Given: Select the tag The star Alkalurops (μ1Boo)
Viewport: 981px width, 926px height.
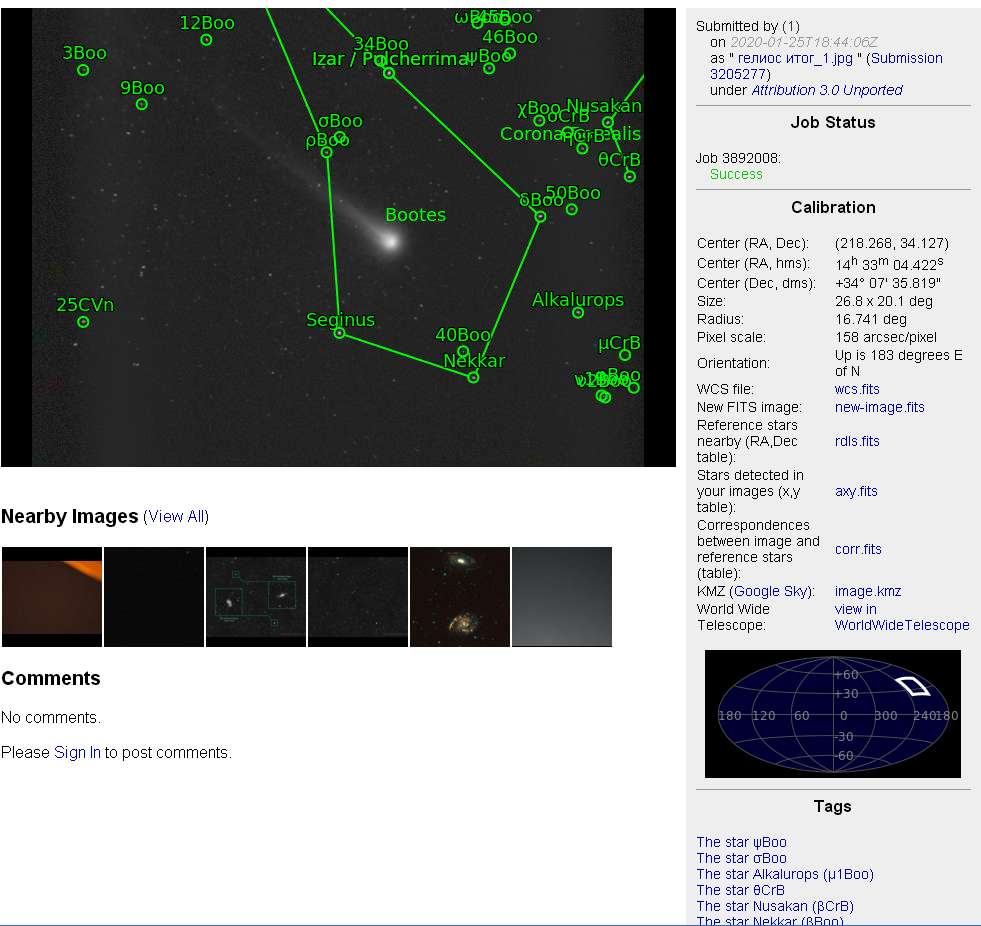Looking at the screenshot, I should point(784,874).
